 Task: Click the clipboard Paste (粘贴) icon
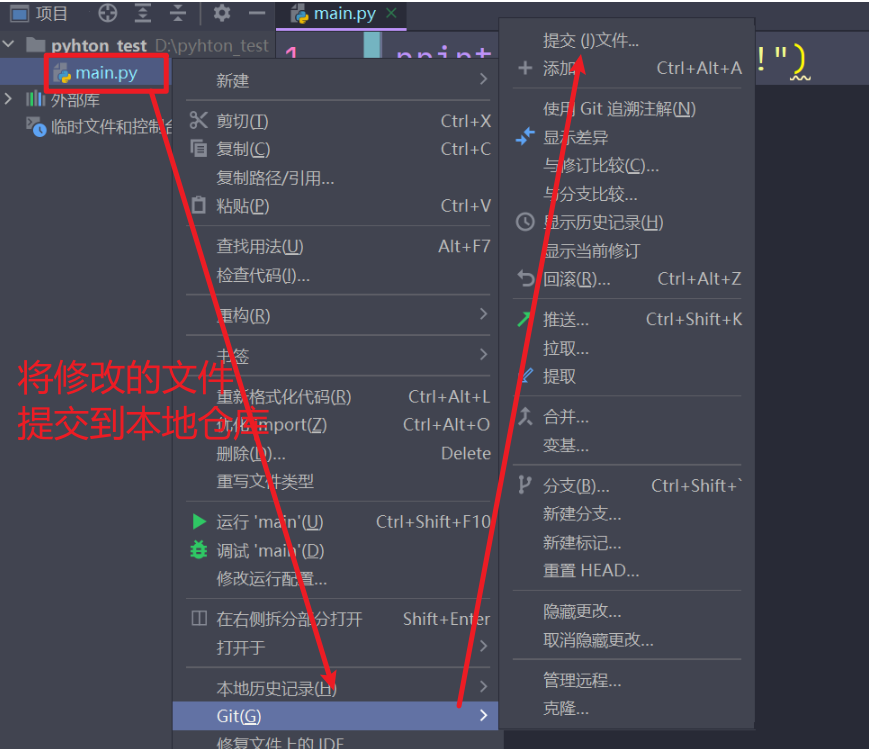pyautogui.click(x=198, y=206)
